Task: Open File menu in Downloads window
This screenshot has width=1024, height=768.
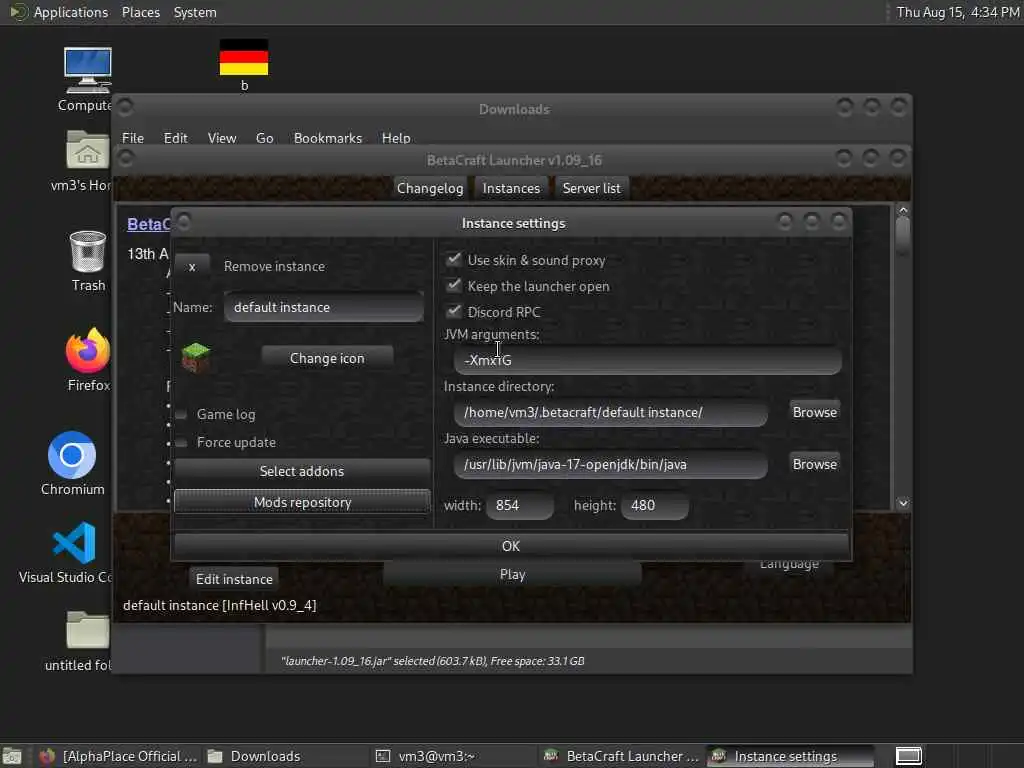Action: point(133,138)
